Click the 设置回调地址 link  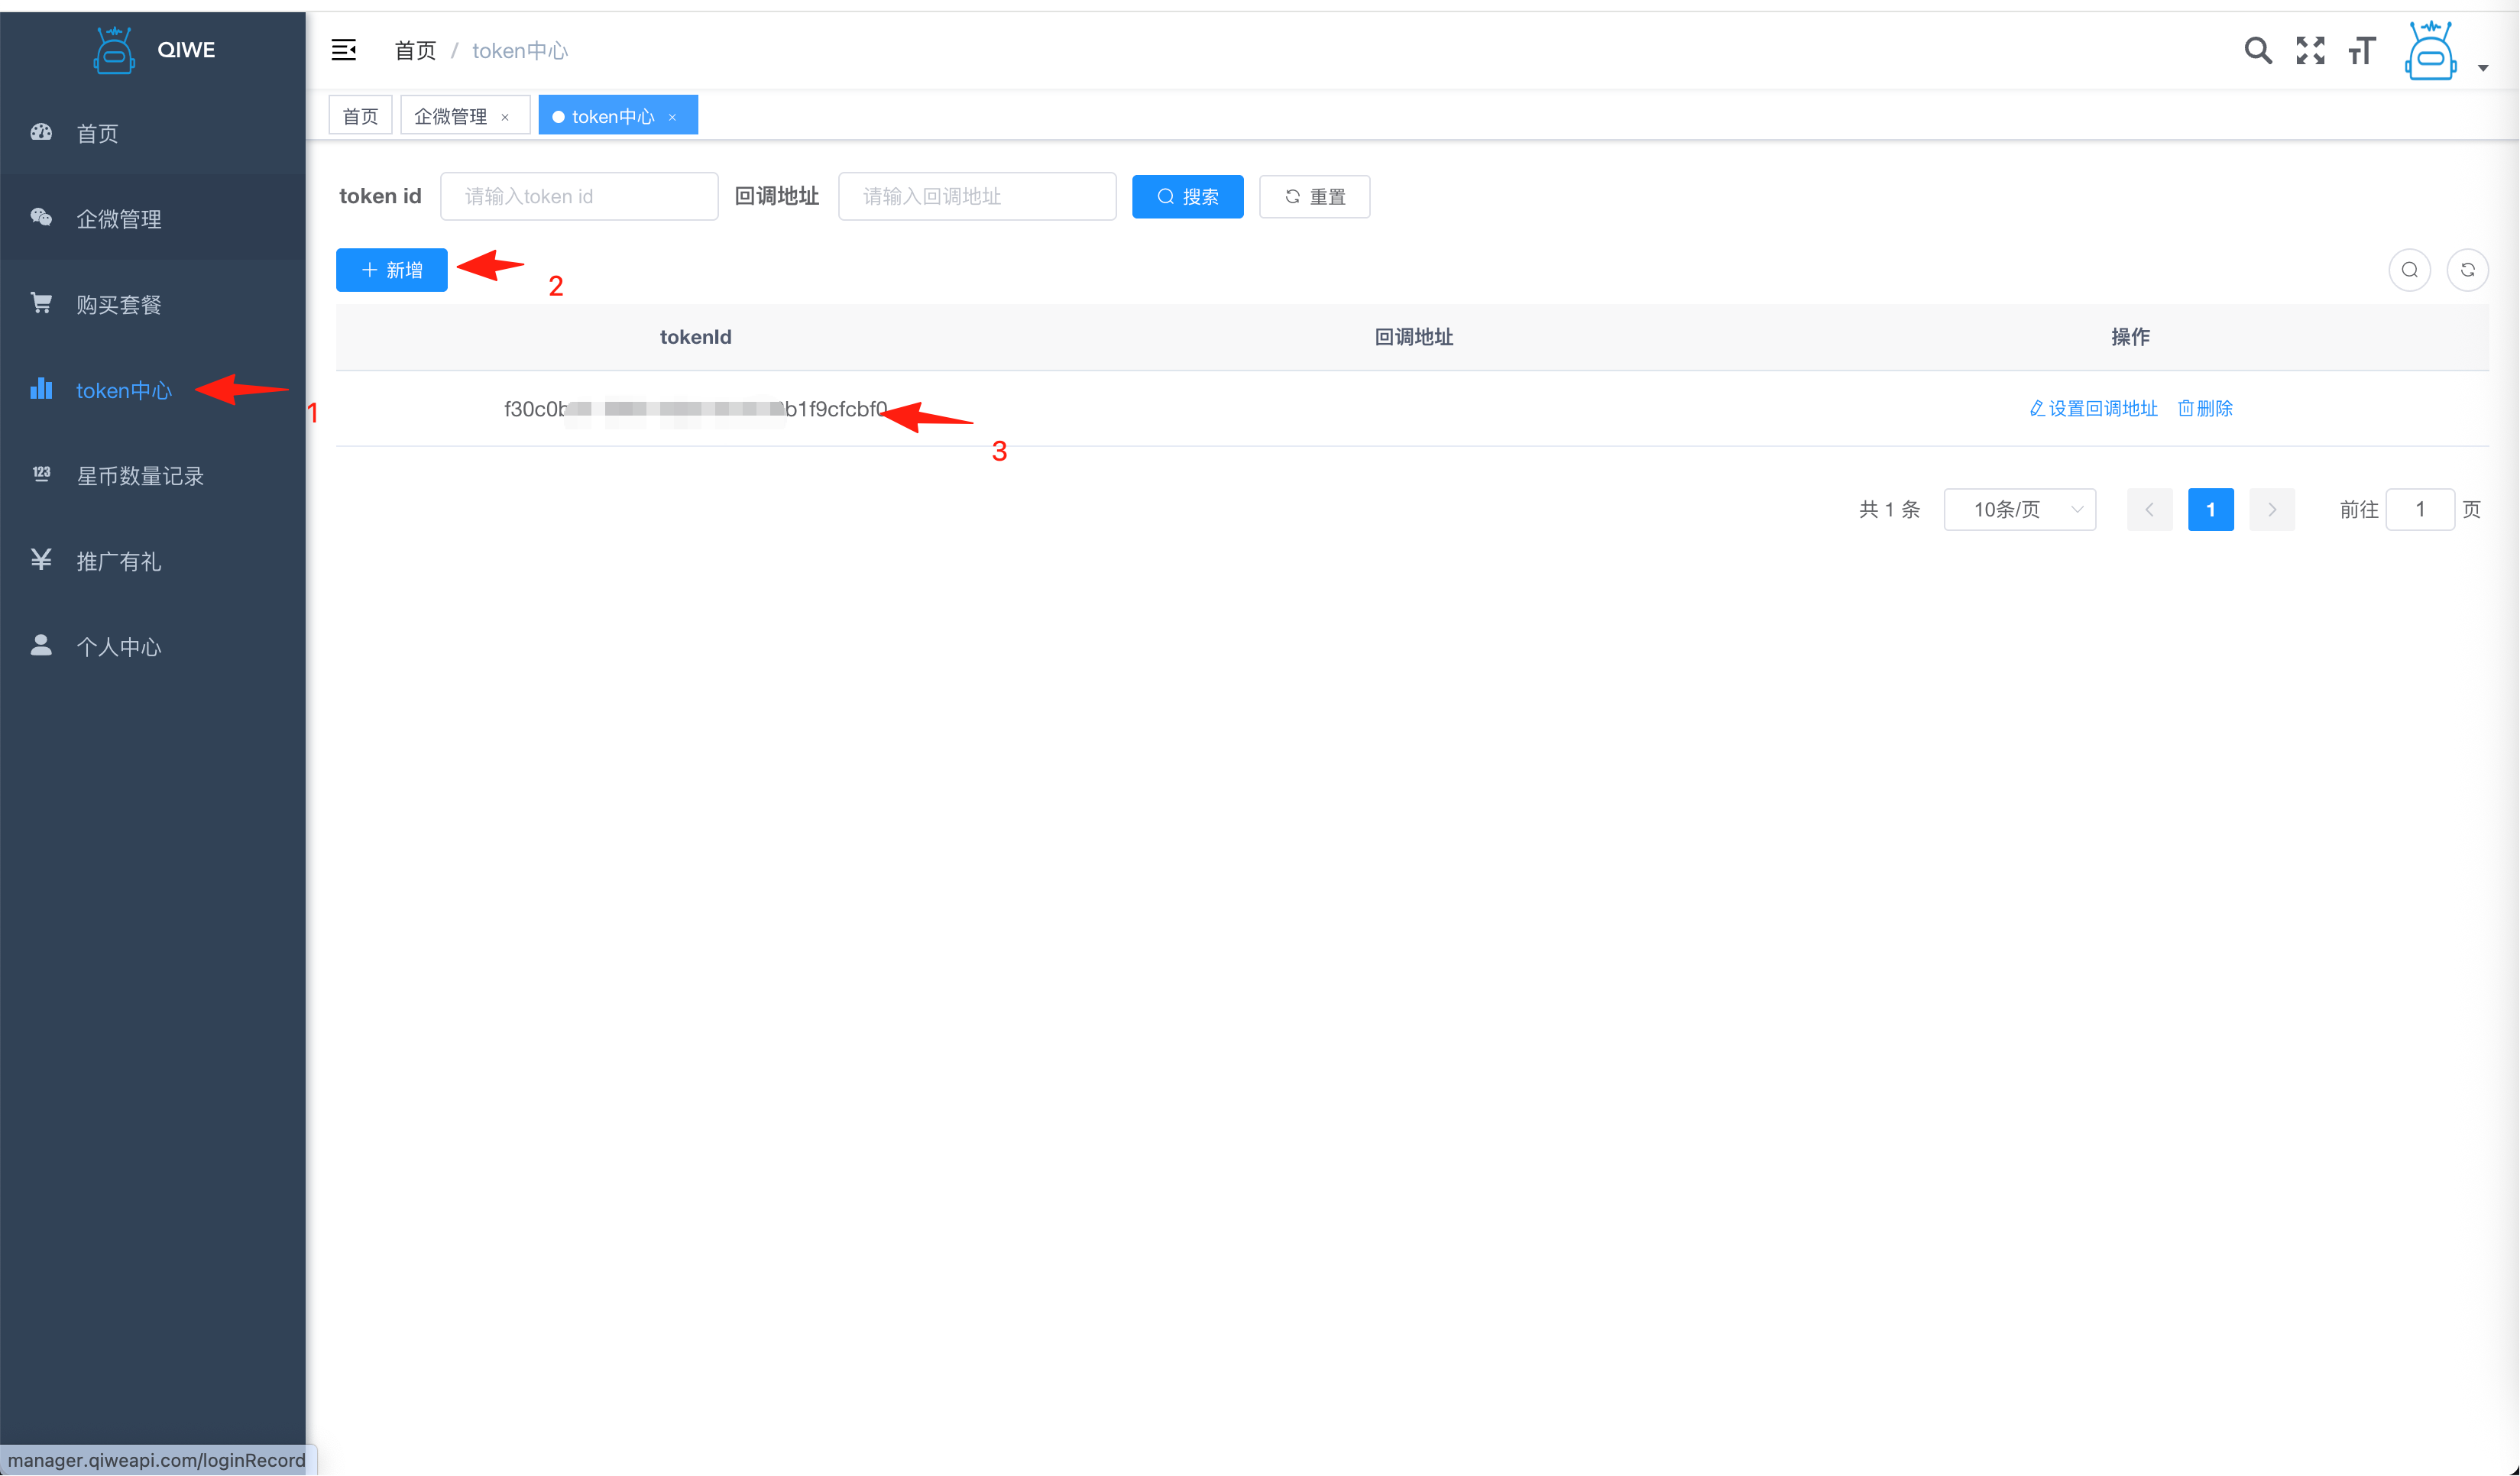(2093, 408)
